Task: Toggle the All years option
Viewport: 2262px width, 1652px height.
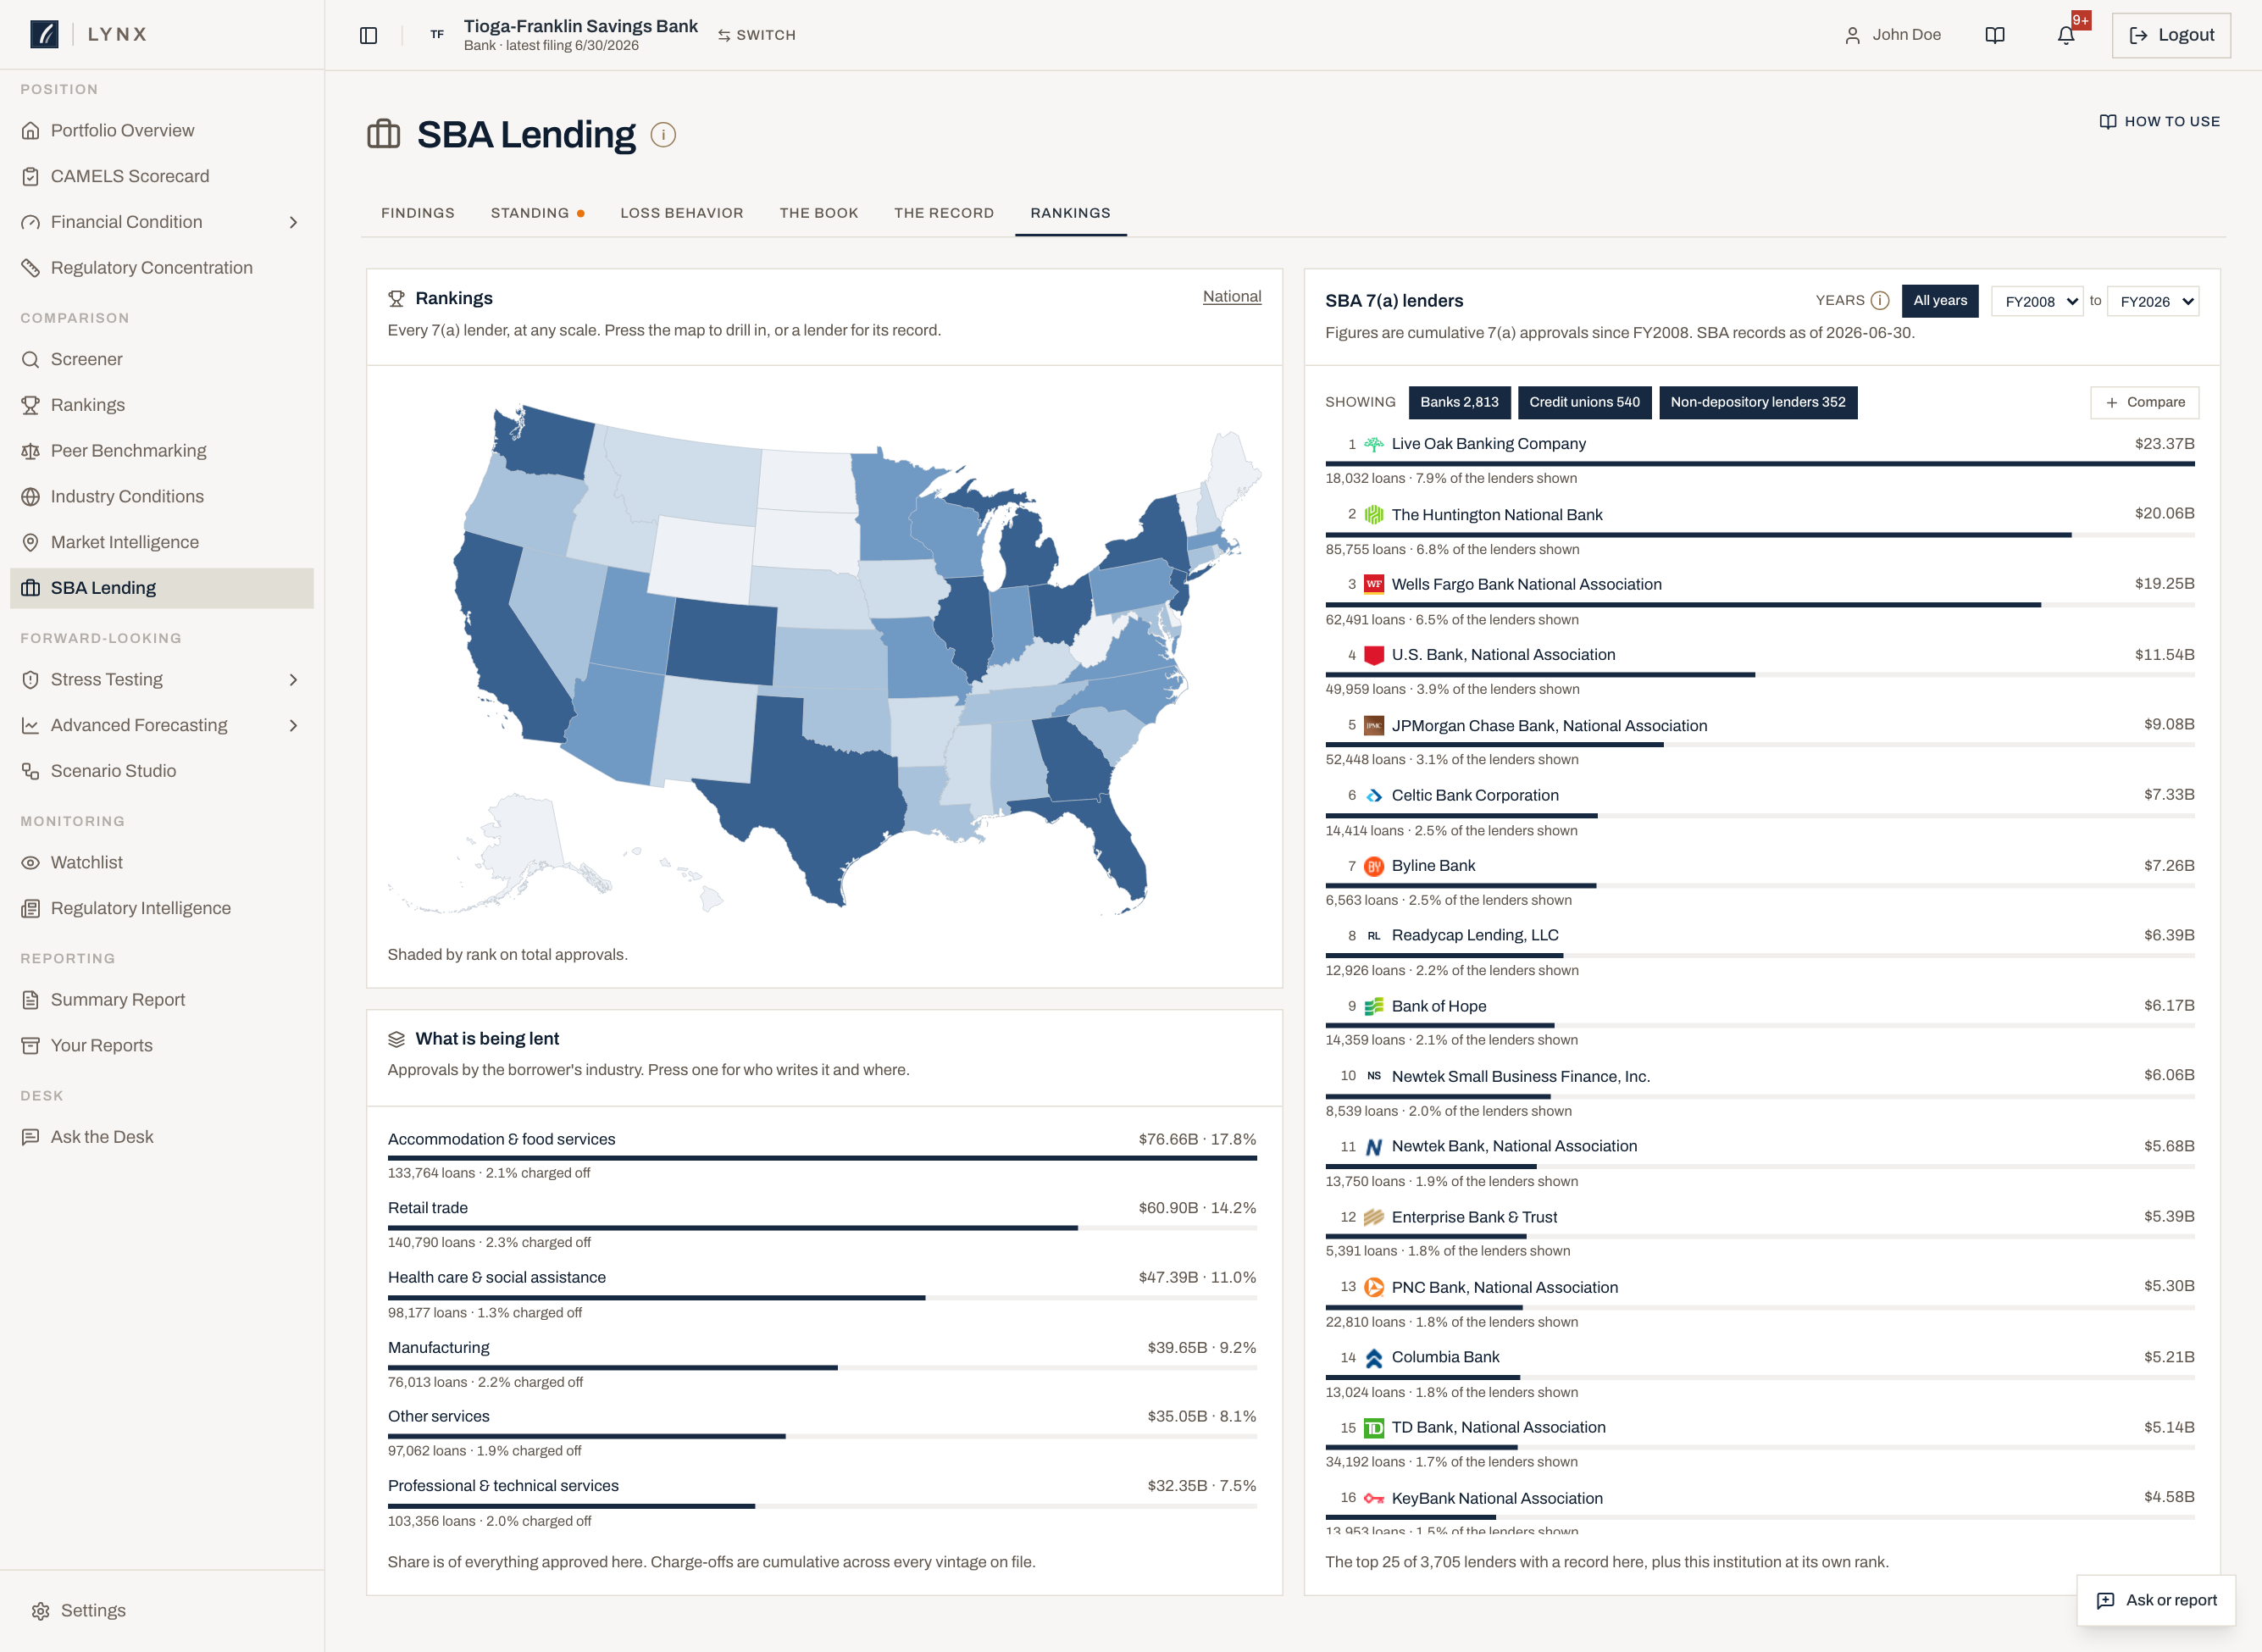Action: [1939, 301]
